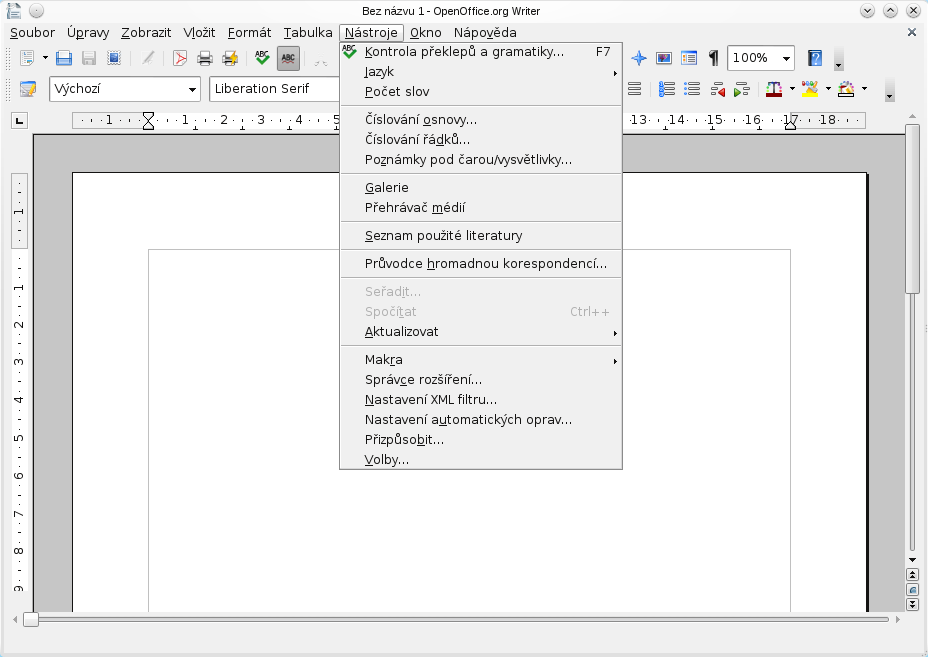Screen dimensions: 928x657
Task: Choose Číslování řádků menu entry
Action: click(481, 140)
